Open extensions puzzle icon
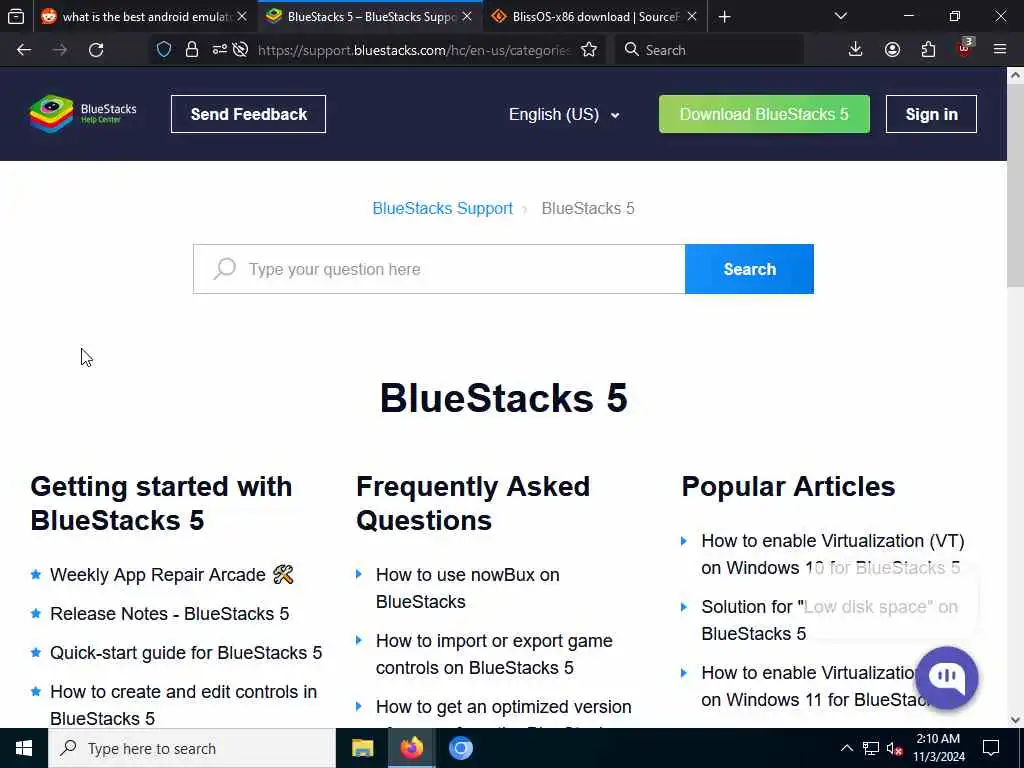Image resolution: width=1024 pixels, height=768 pixels. (x=928, y=50)
